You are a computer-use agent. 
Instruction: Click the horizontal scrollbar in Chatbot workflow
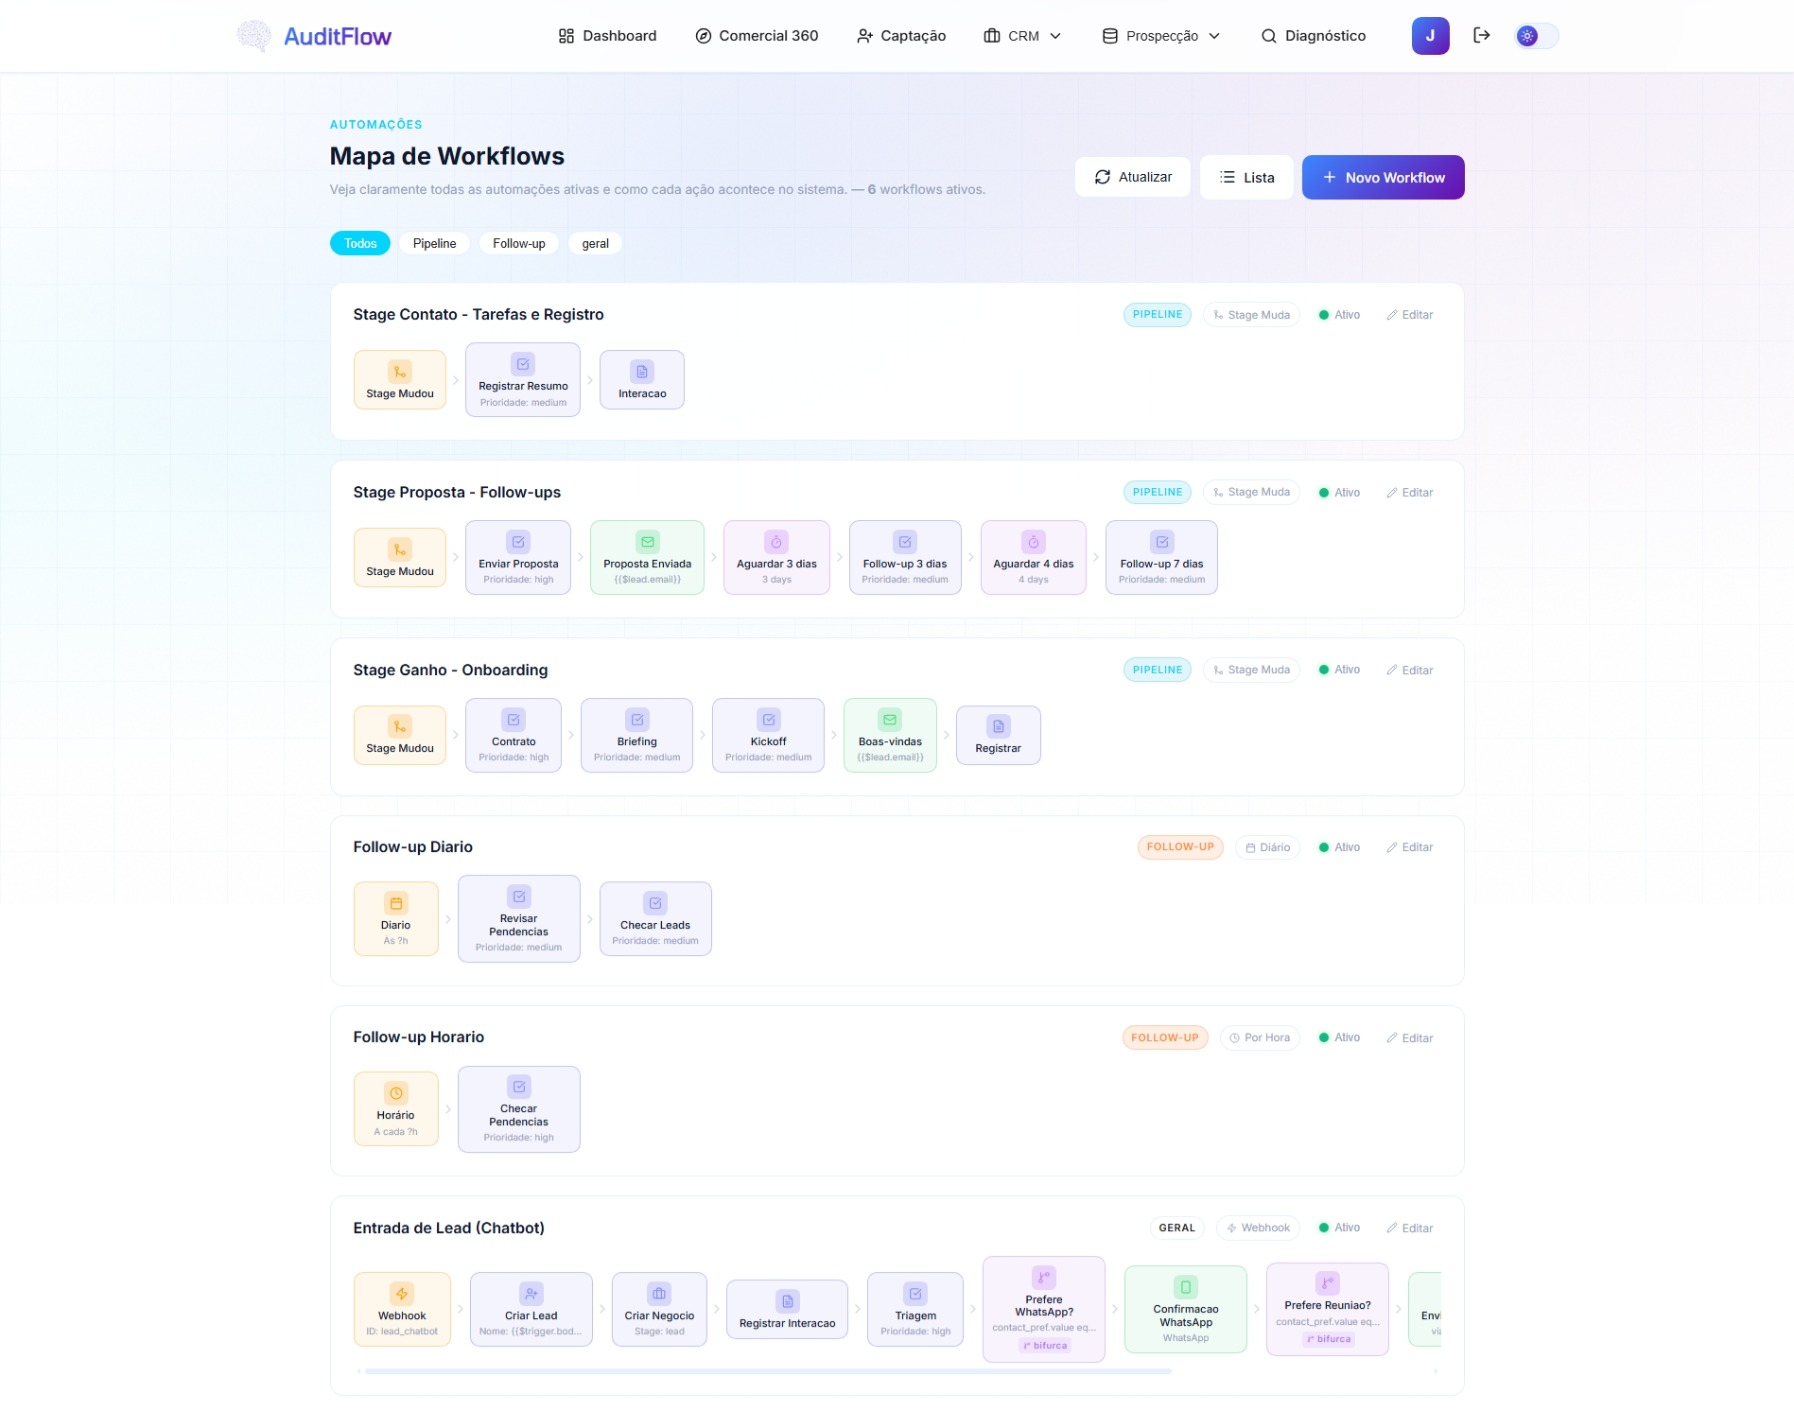[768, 1371]
